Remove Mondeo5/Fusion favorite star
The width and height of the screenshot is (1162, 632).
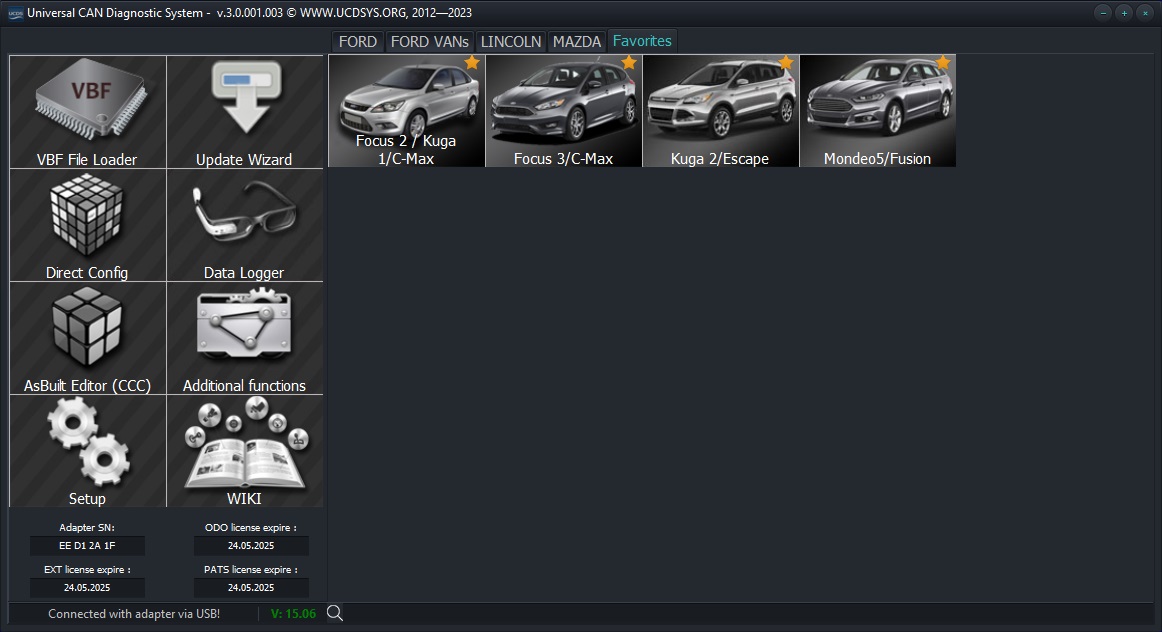(943, 63)
